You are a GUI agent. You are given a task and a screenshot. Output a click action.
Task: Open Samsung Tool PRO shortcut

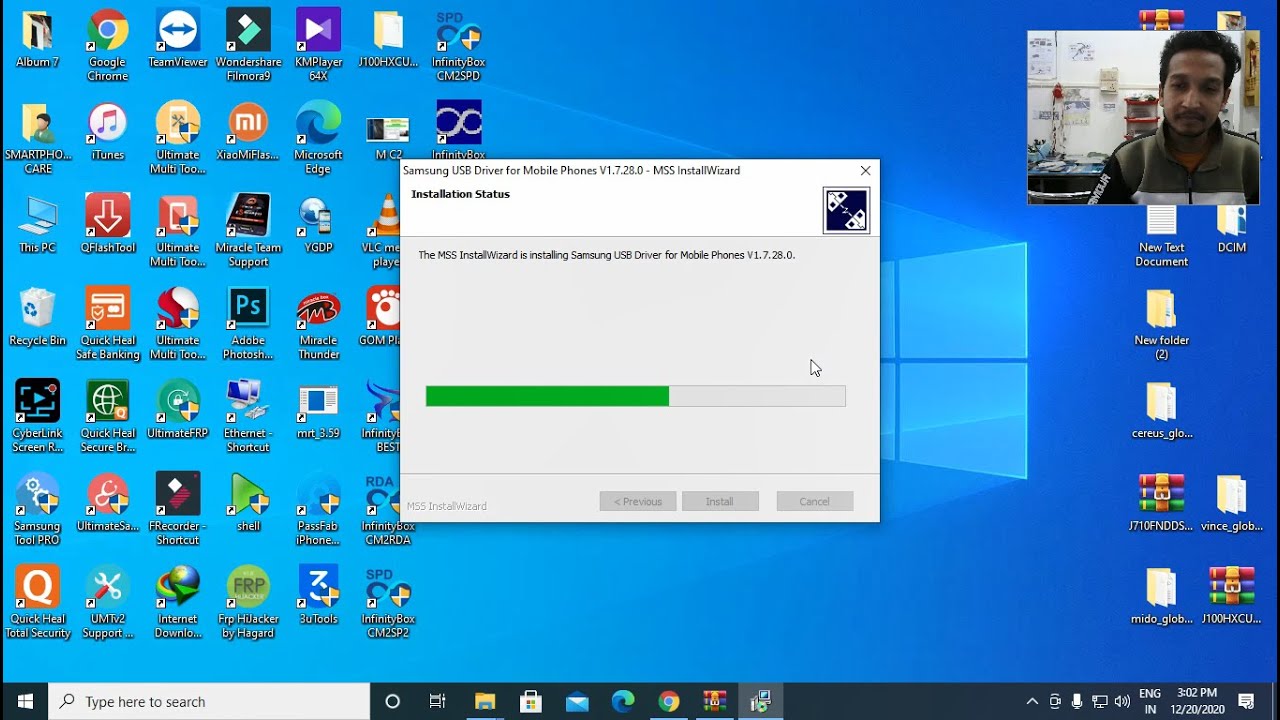click(37, 510)
